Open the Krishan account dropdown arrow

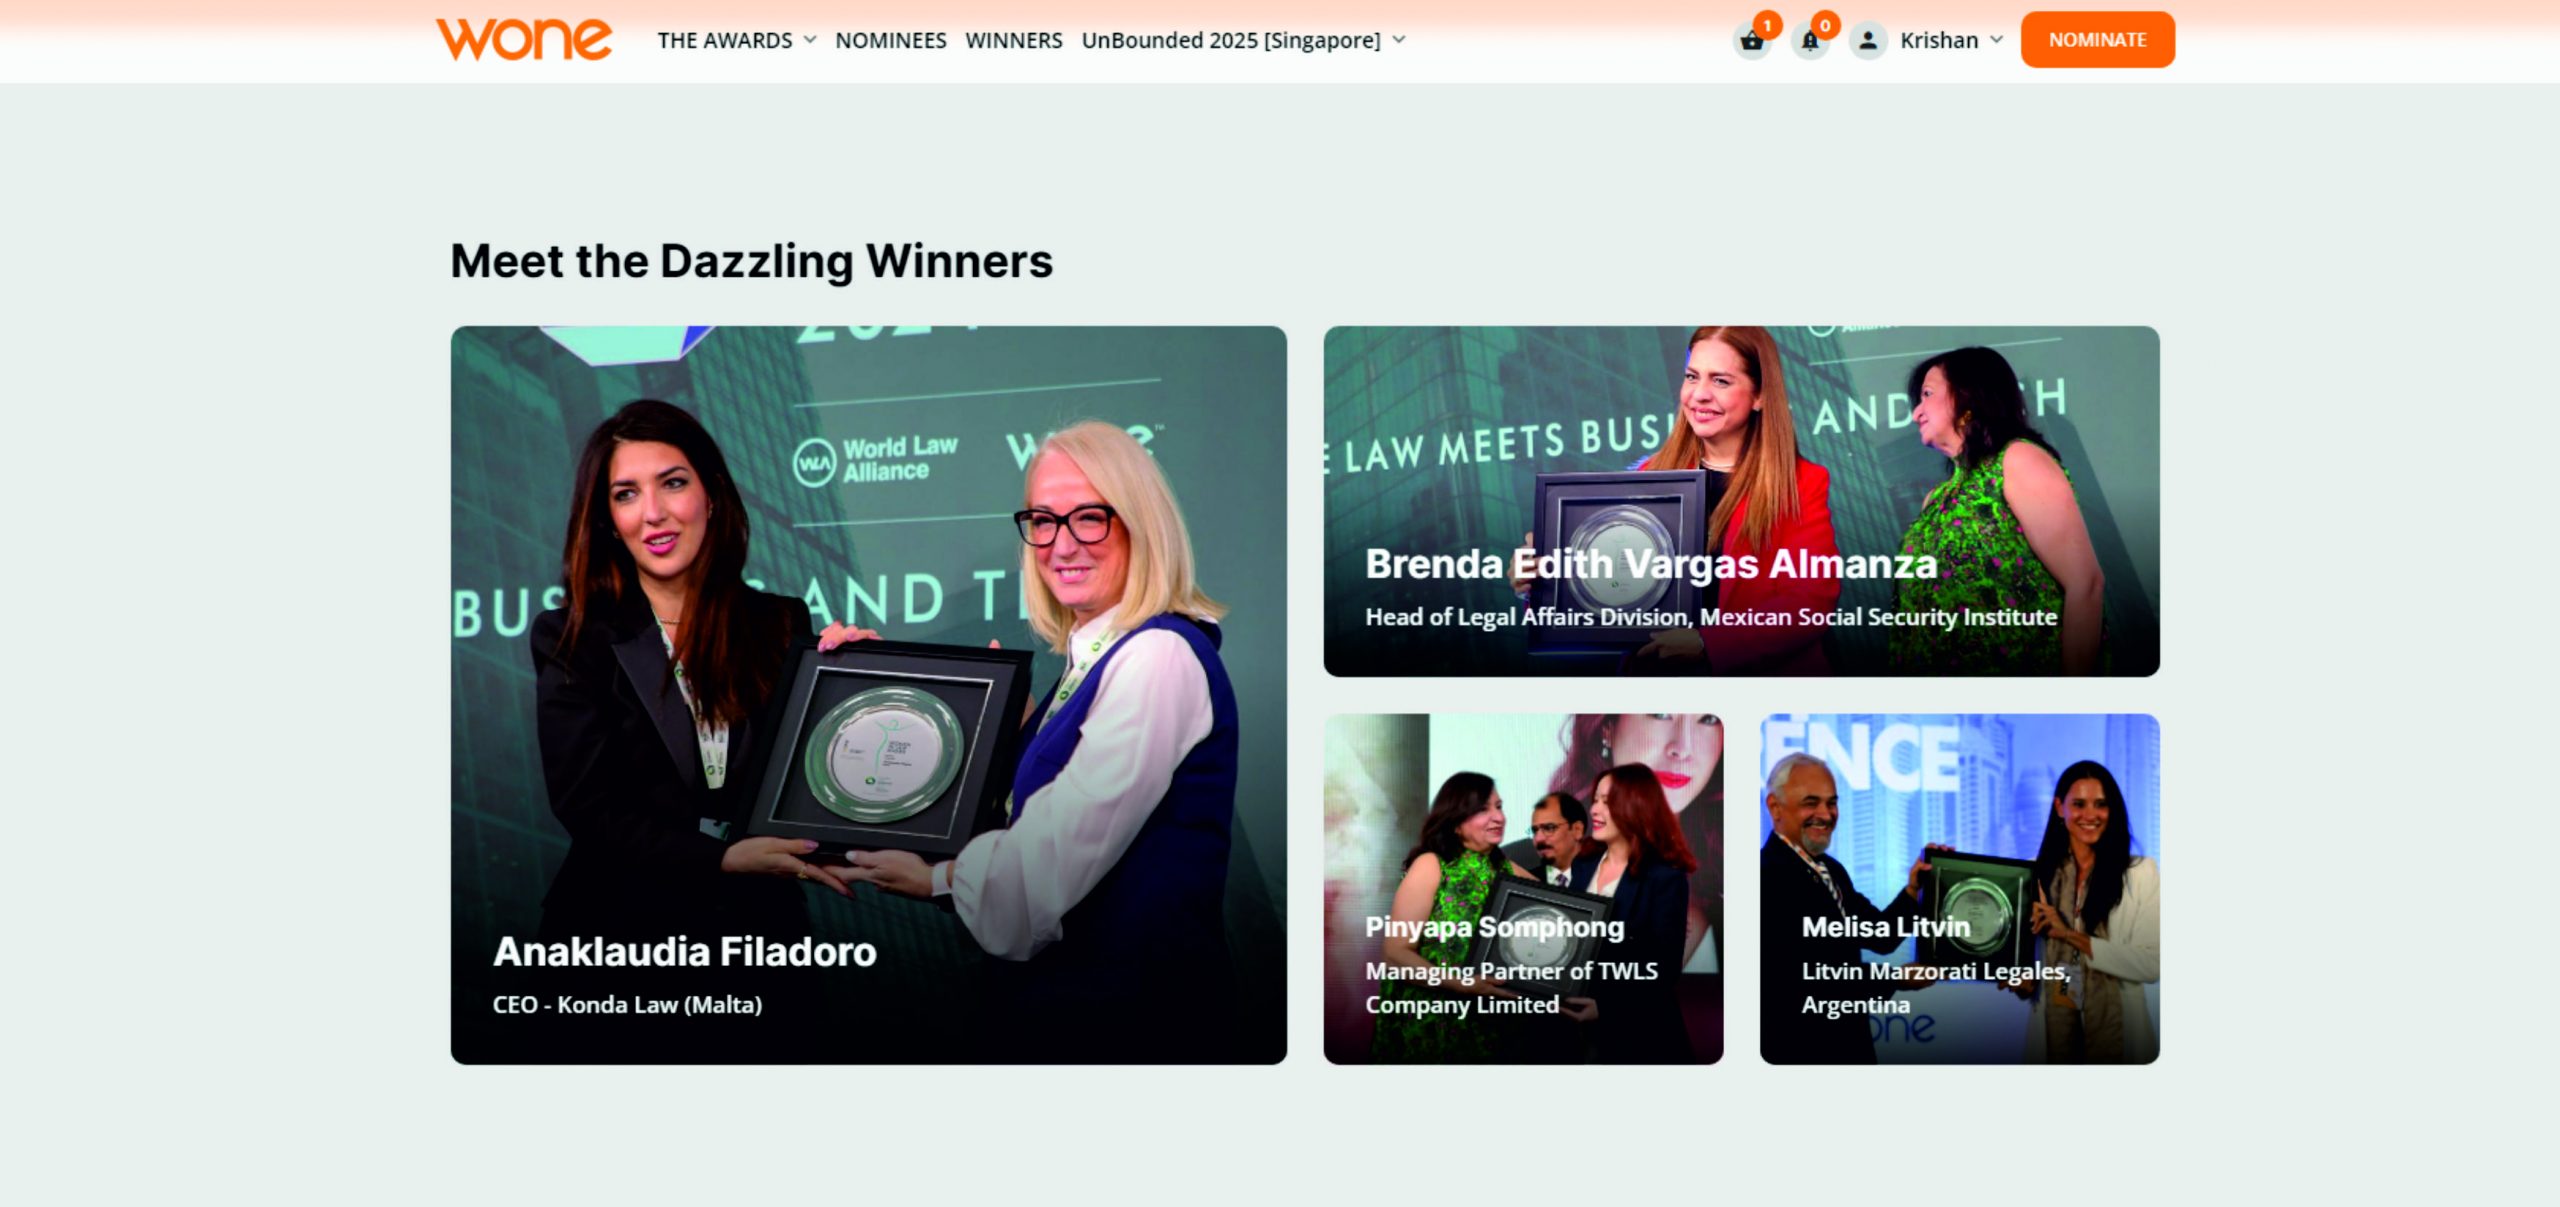click(x=1996, y=40)
